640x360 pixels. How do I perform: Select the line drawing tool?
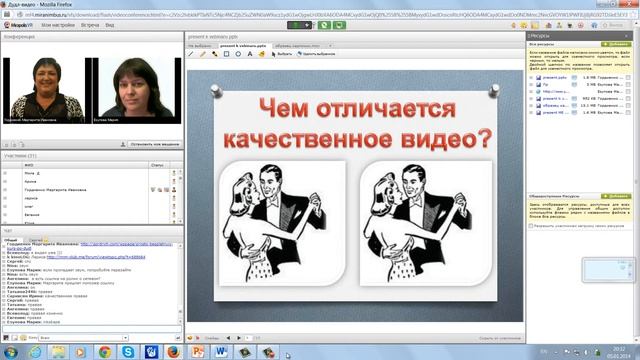[191, 54]
